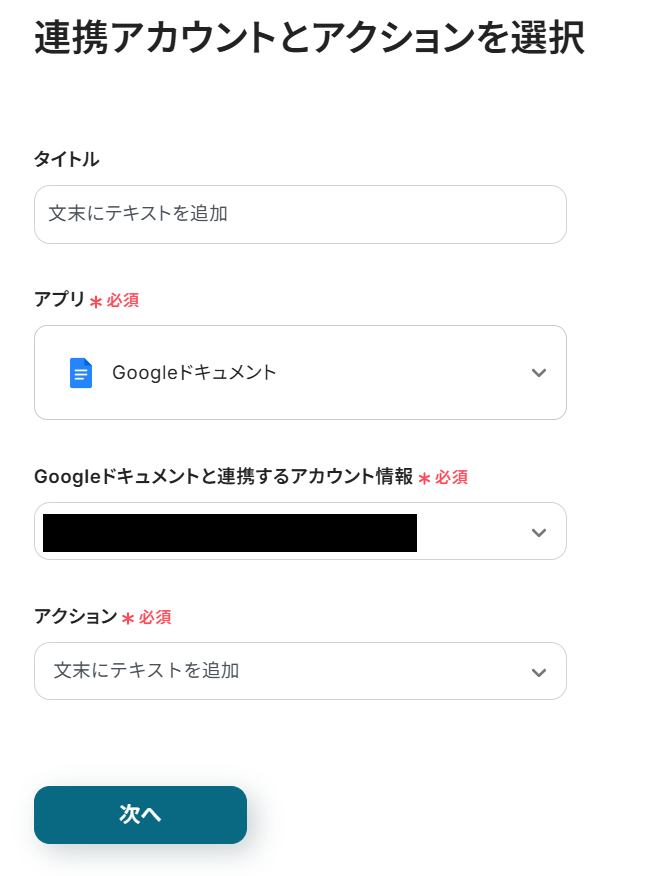Click the 連携アカウントとアクションを選択 heading

point(309,39)
